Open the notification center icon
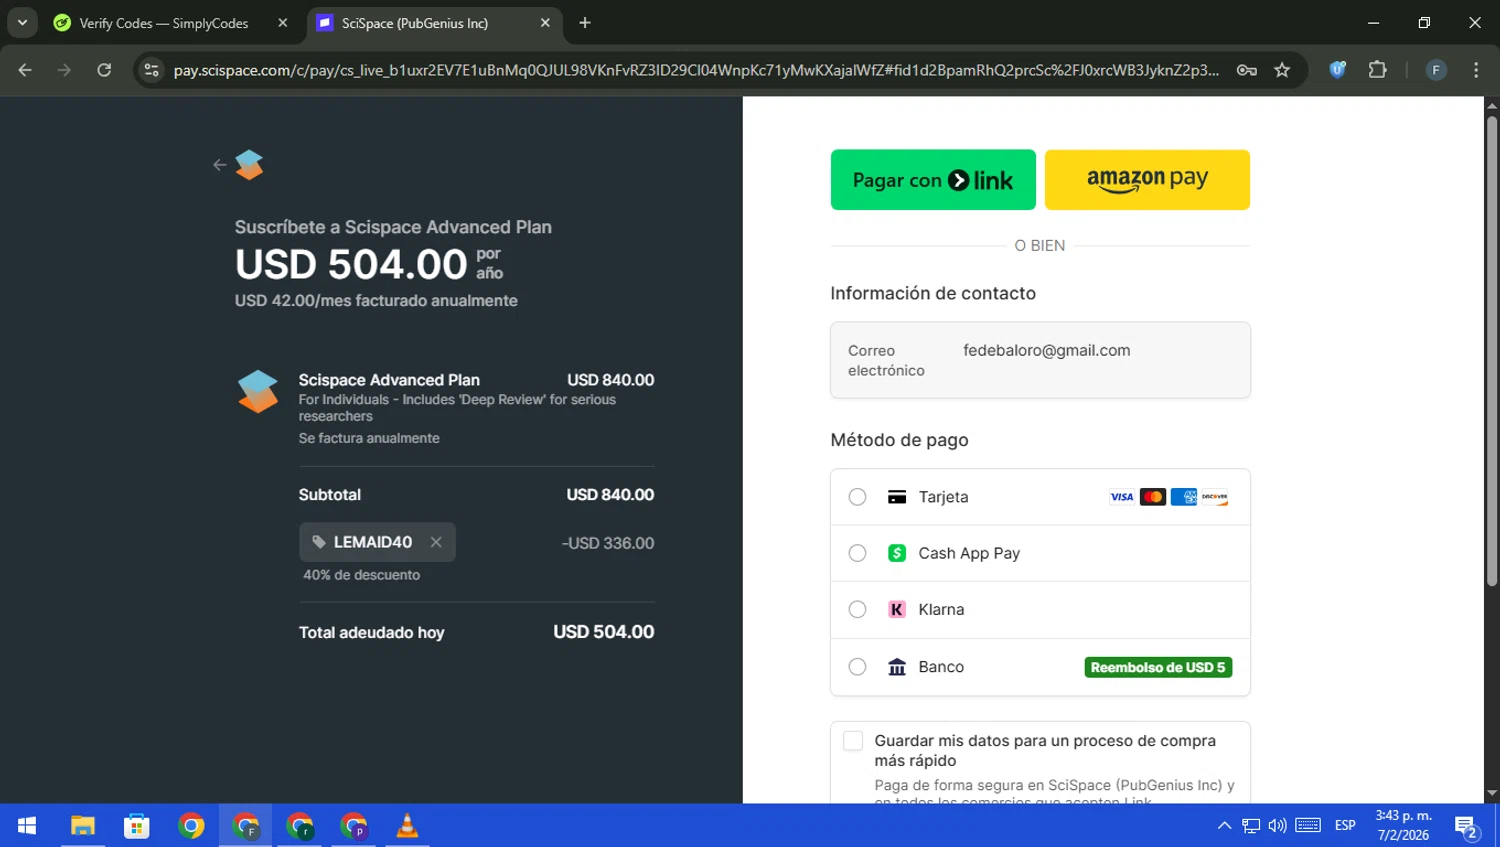 click(1466, 826)
